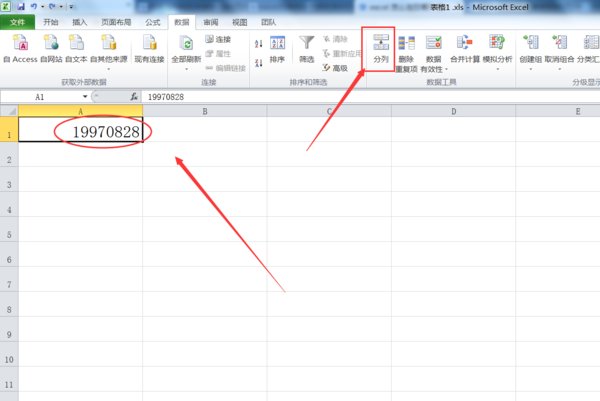Click the 高级 advanced filter button

click(335, 68)
